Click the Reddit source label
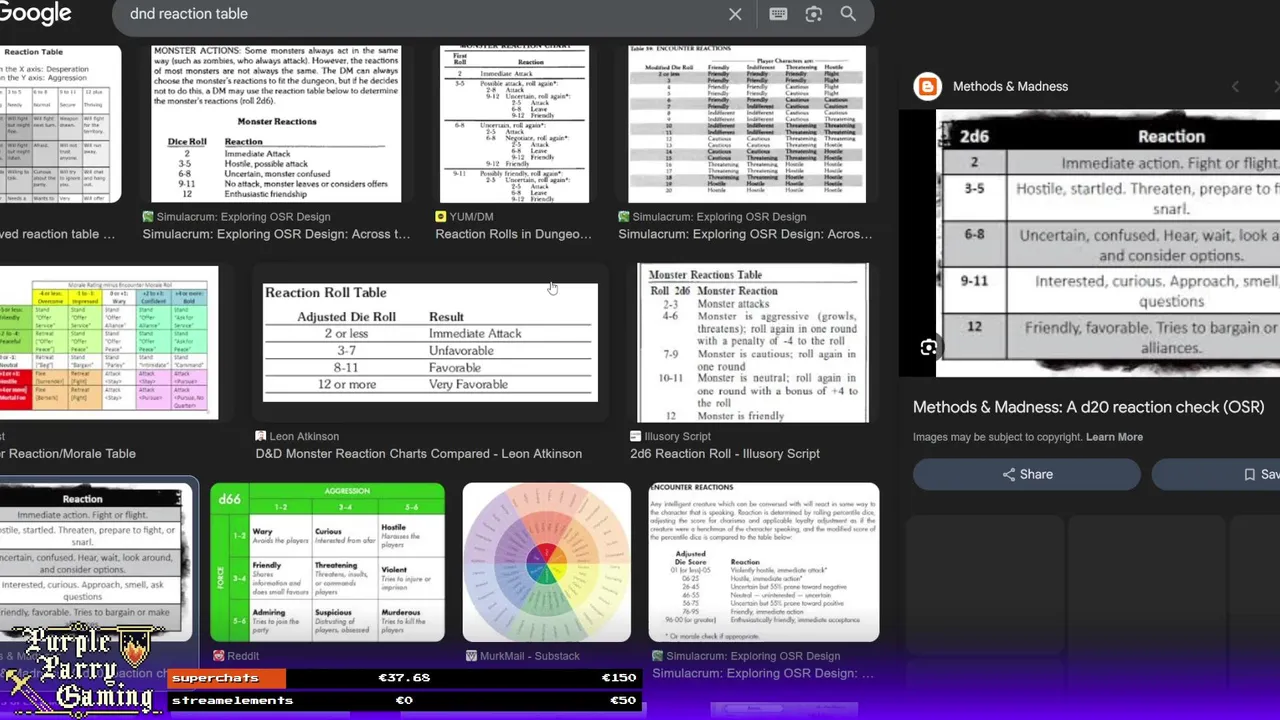 [x=243, y=656]
